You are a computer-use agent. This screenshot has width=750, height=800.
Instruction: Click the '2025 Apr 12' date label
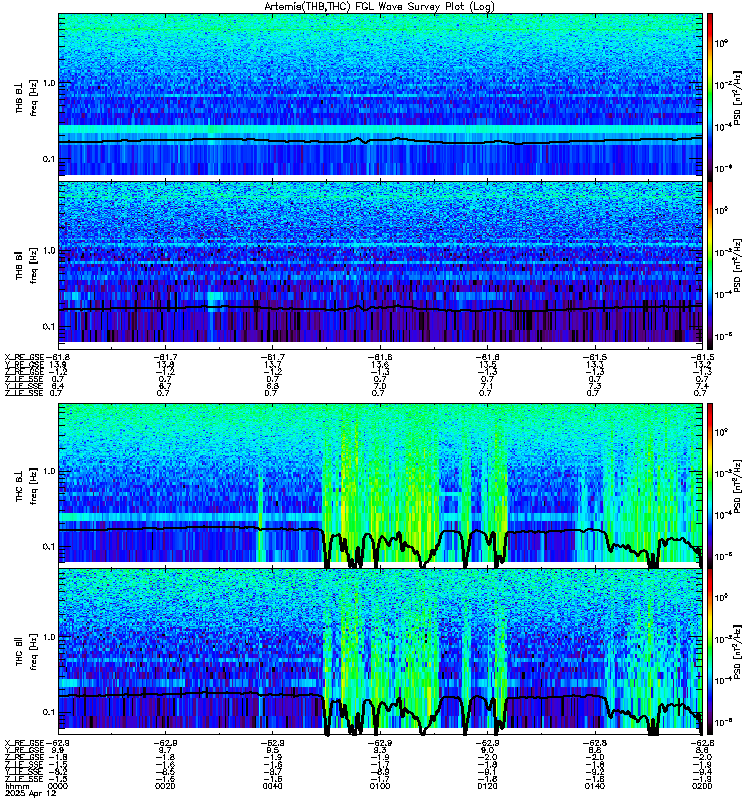coord(31,794)
